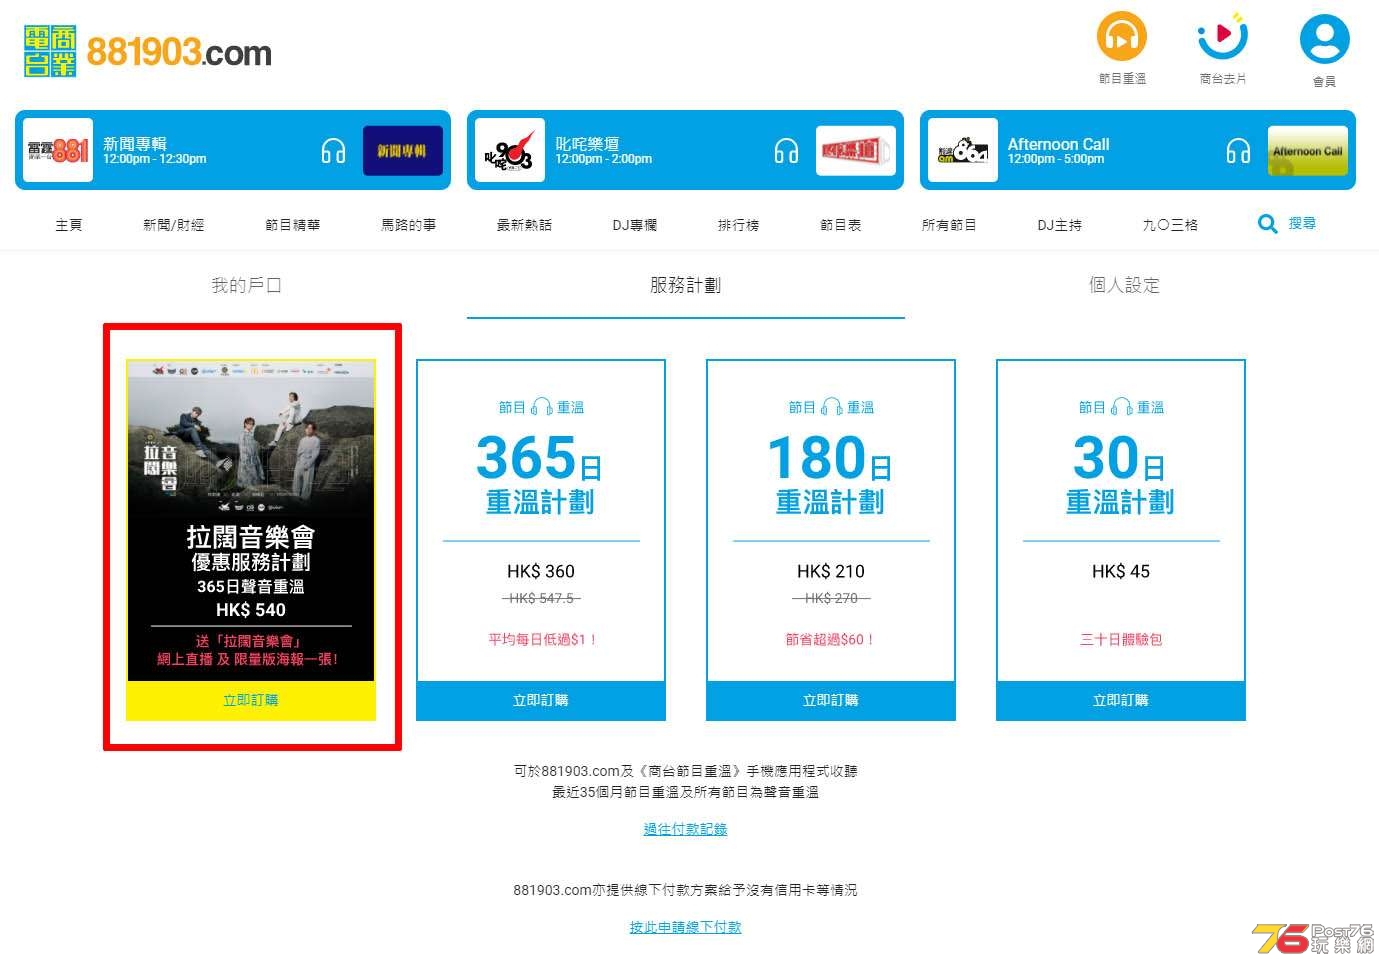Click the HK$ 45 price
The height and width of the screenshot is (959, 1379).
coord(1121,571)
